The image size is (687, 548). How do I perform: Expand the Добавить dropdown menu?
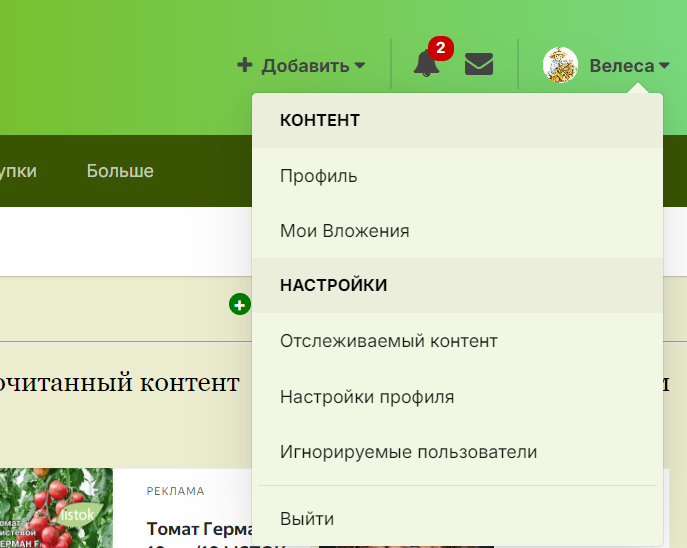pyautogui.click(x=301, y=66)
